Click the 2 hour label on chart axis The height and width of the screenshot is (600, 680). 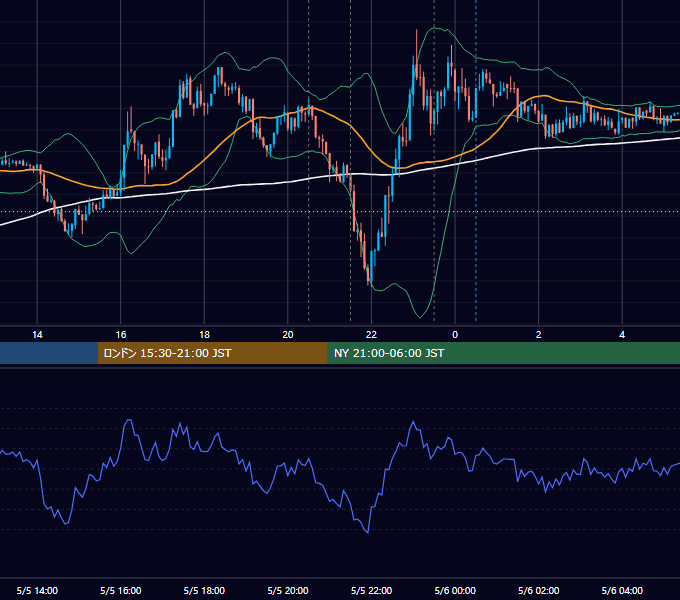[539, 335]
